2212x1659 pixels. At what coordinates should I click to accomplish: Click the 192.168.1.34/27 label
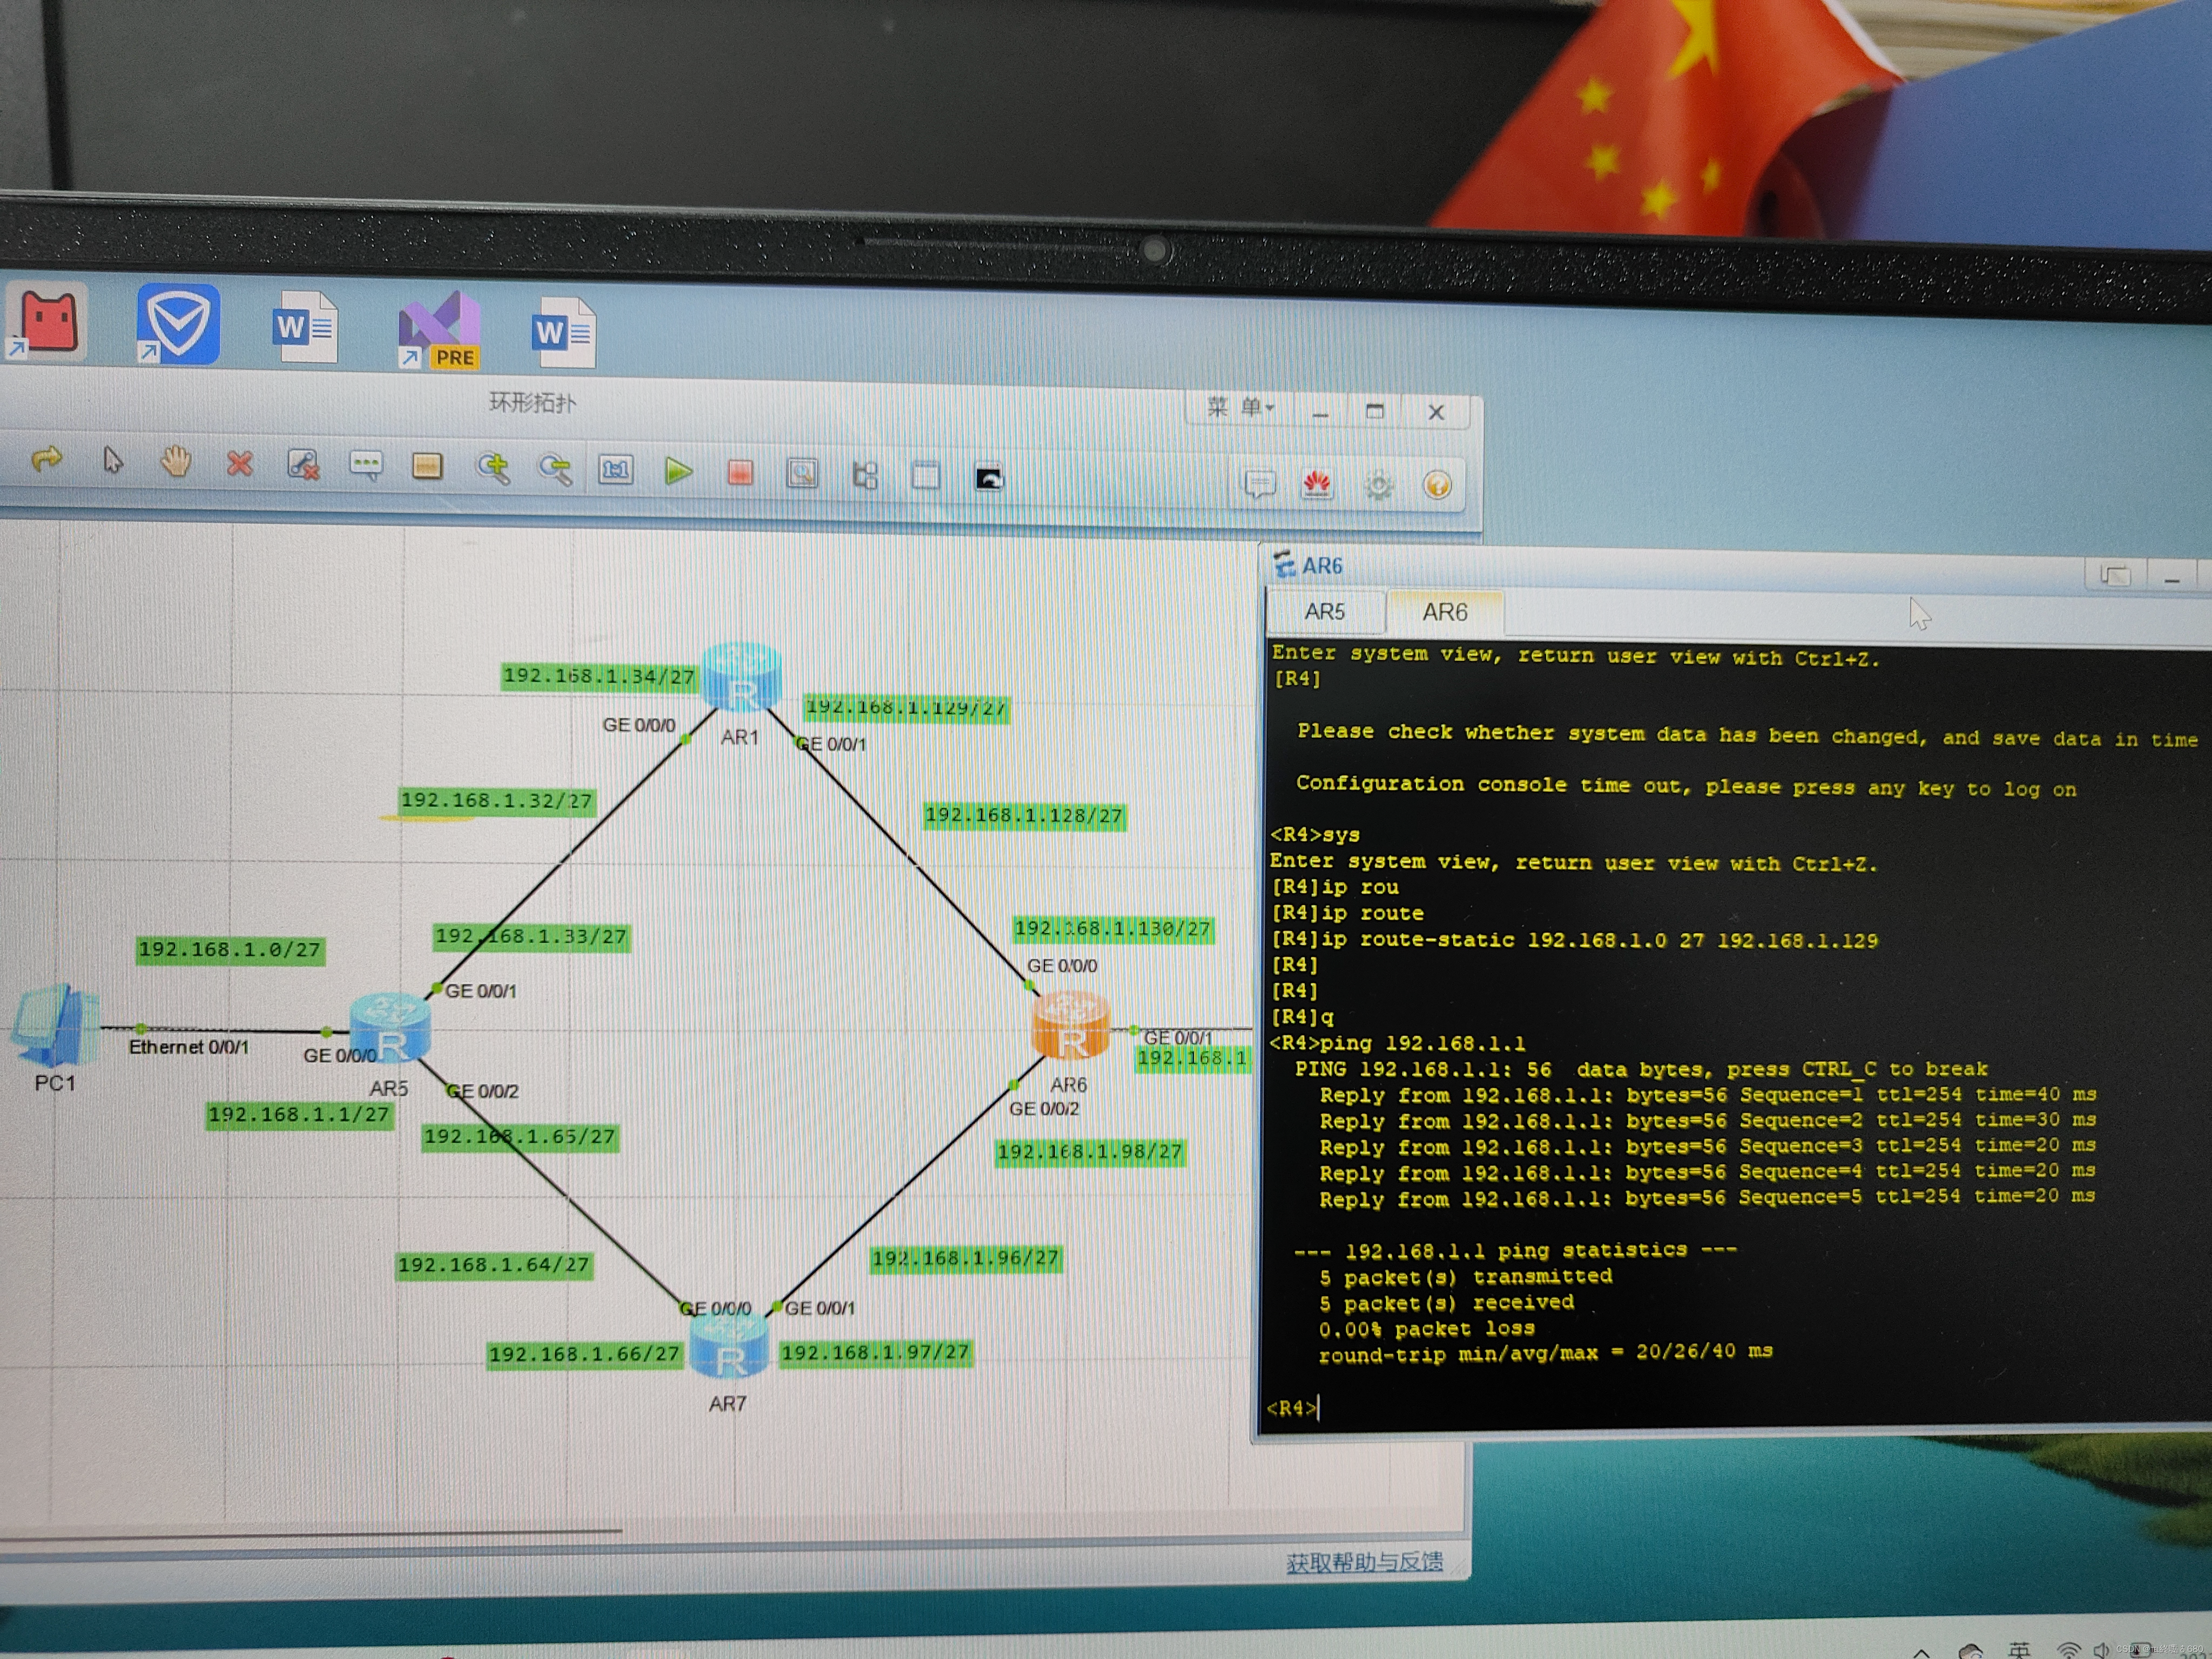598,676
